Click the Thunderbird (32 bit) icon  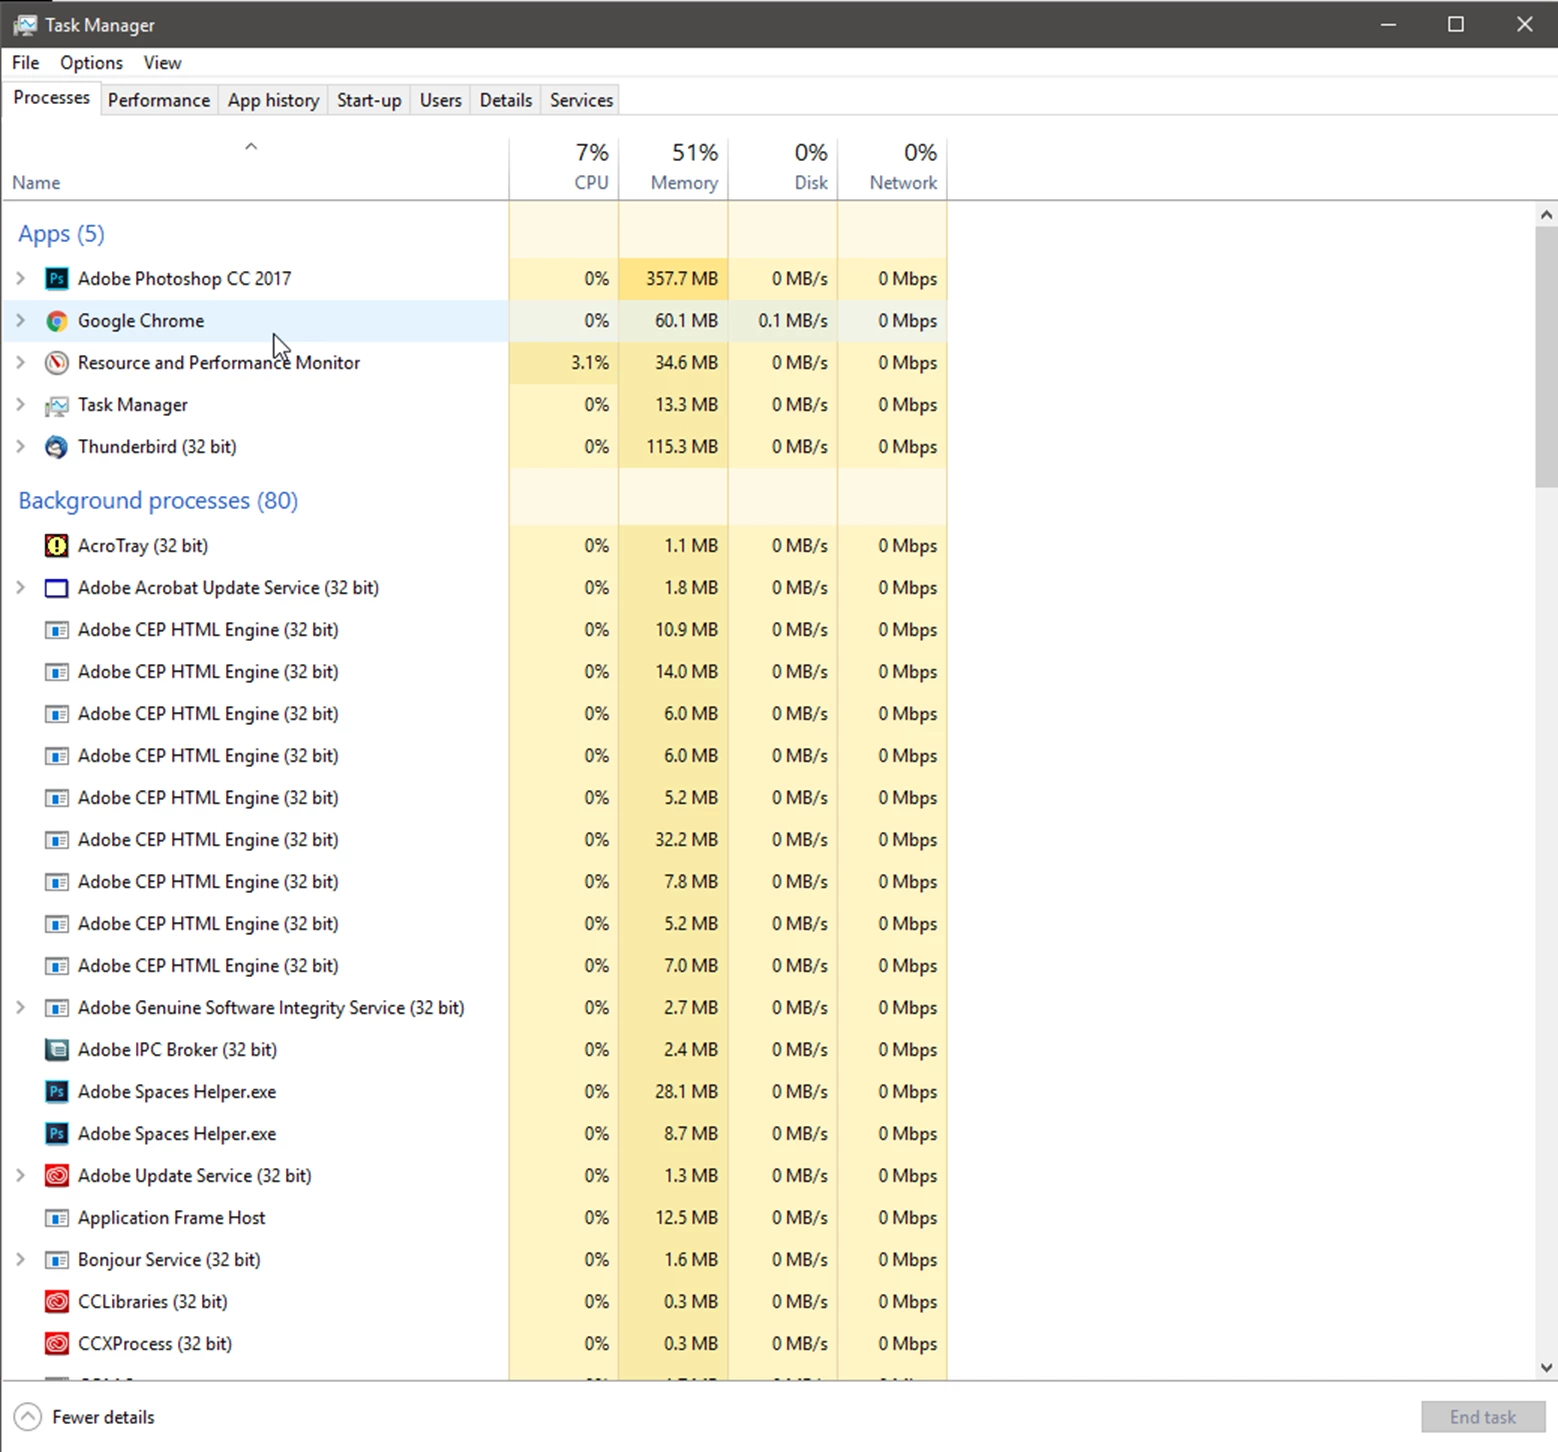[57, 447]
